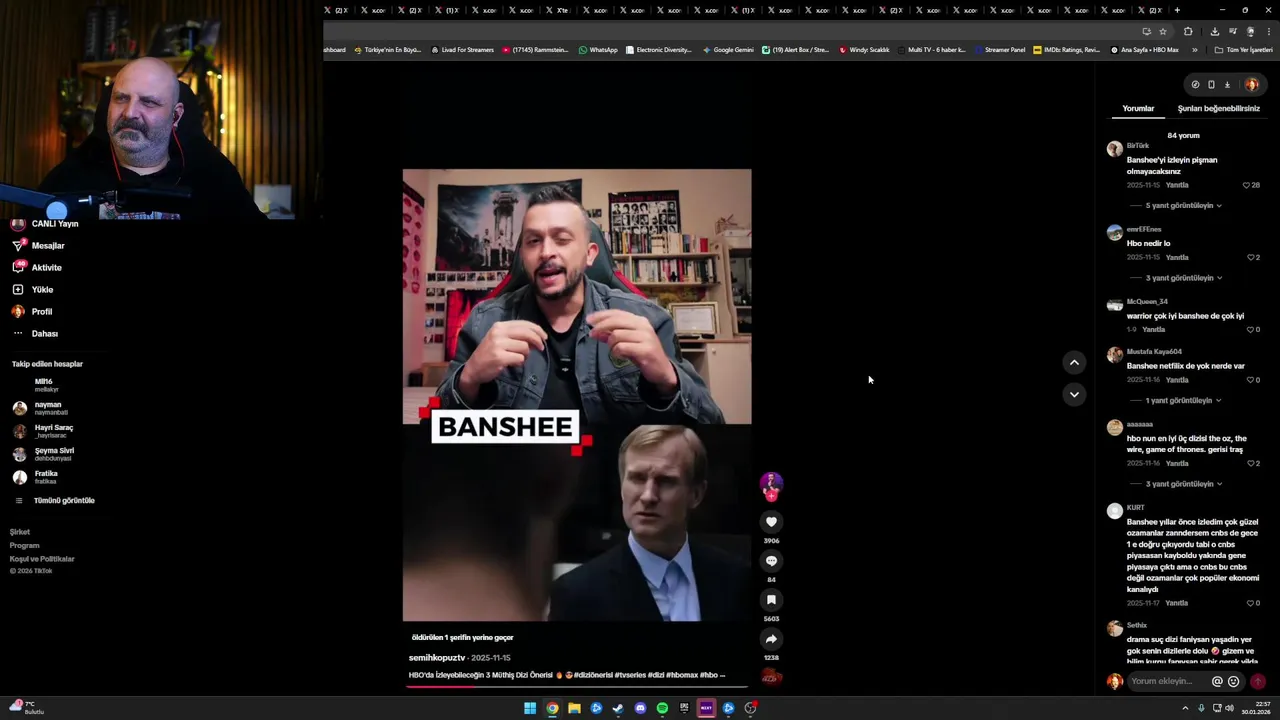Reply to BirTürk's comment with Yanıtla
Image resolution: width=1280 pixels, height=720 pixels.
[1177, 185]
